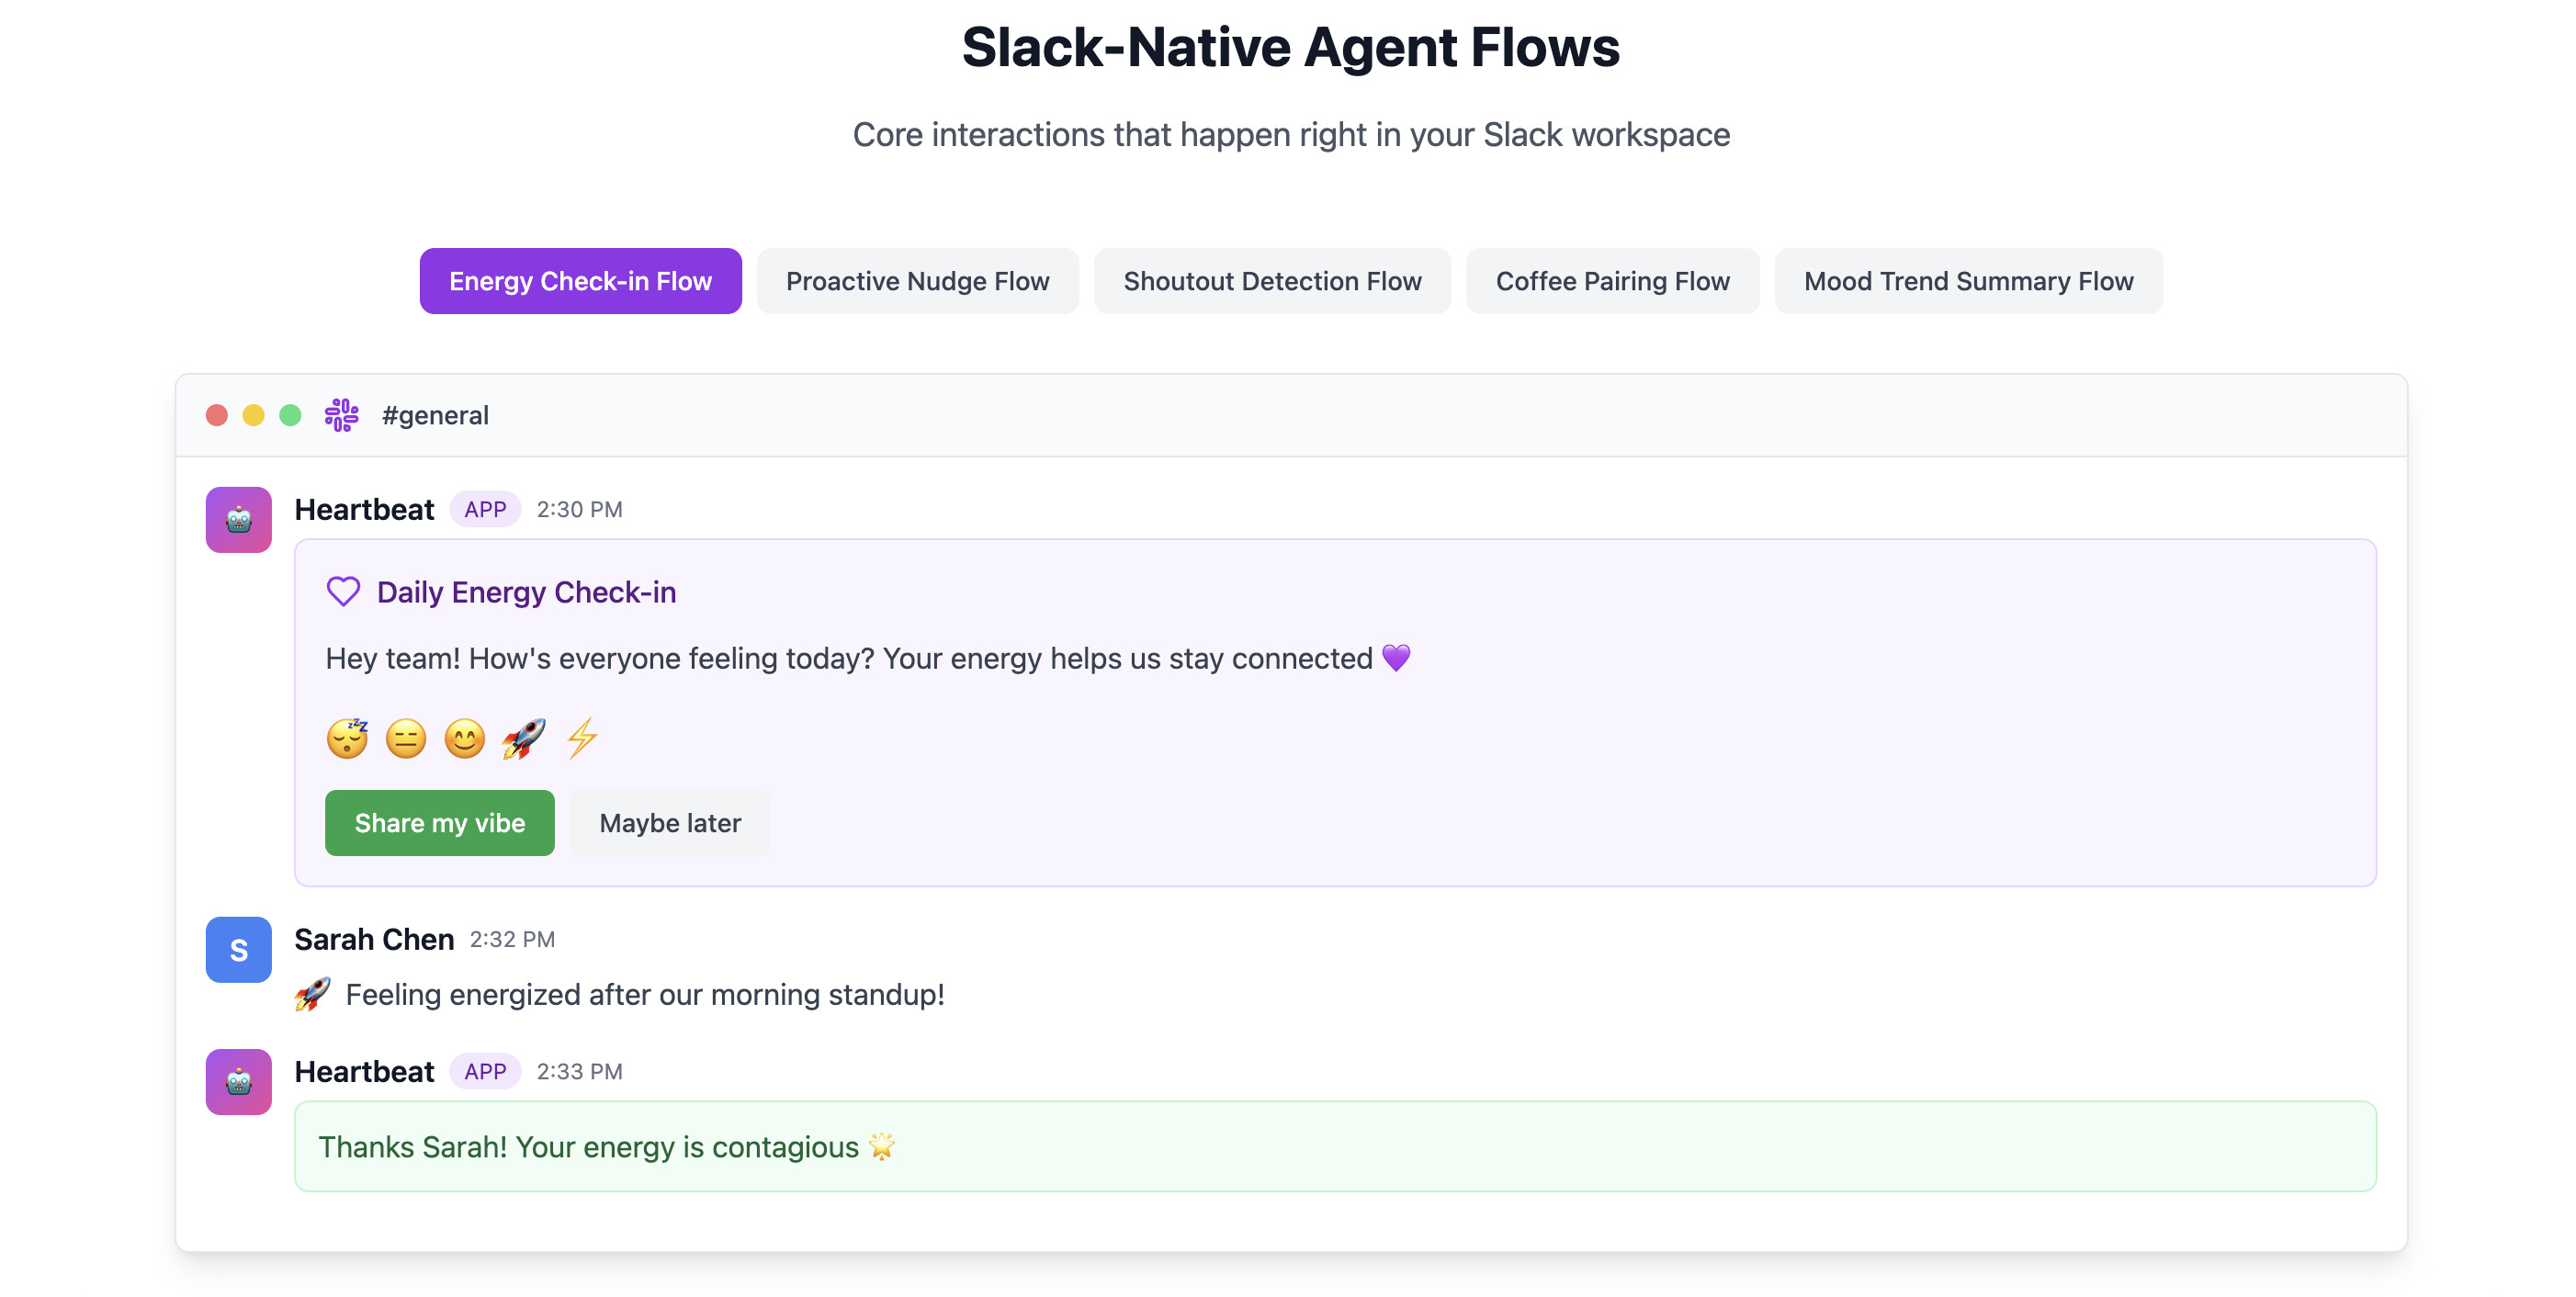This screenshot has height=1297, width=2576.
Task: Select the expressionless face emoji
Action: 406,739
